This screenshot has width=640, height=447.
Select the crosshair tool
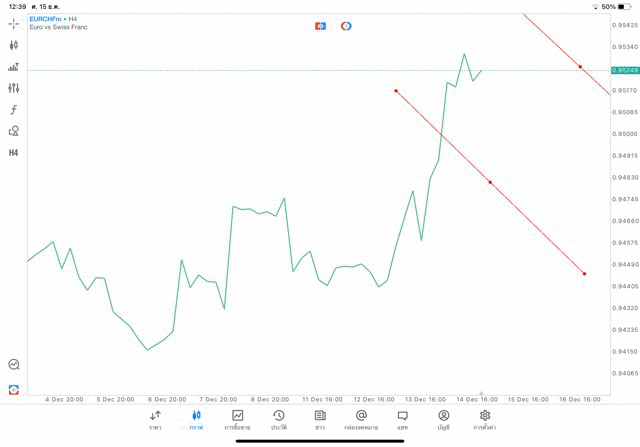[x=14, y=22]
